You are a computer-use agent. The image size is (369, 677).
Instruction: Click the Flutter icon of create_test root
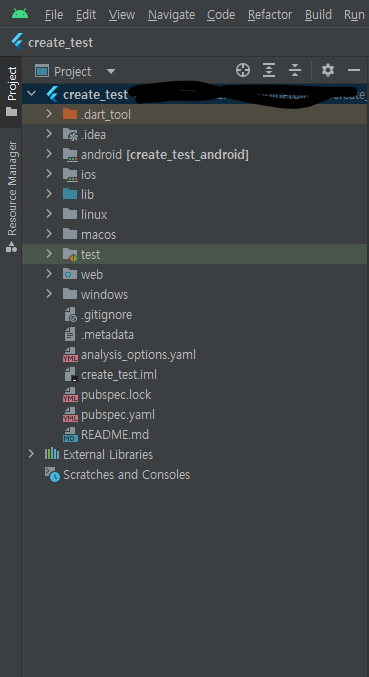pos(53,94)
